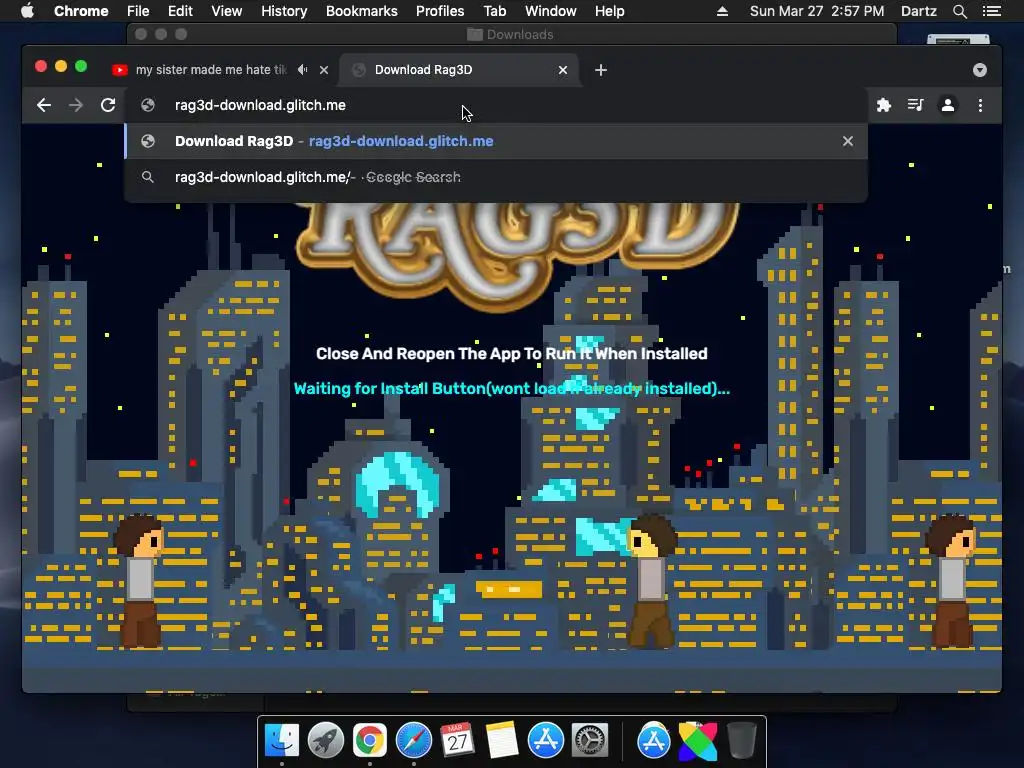
Task: Reload the current page
Action: click(108, 105)
